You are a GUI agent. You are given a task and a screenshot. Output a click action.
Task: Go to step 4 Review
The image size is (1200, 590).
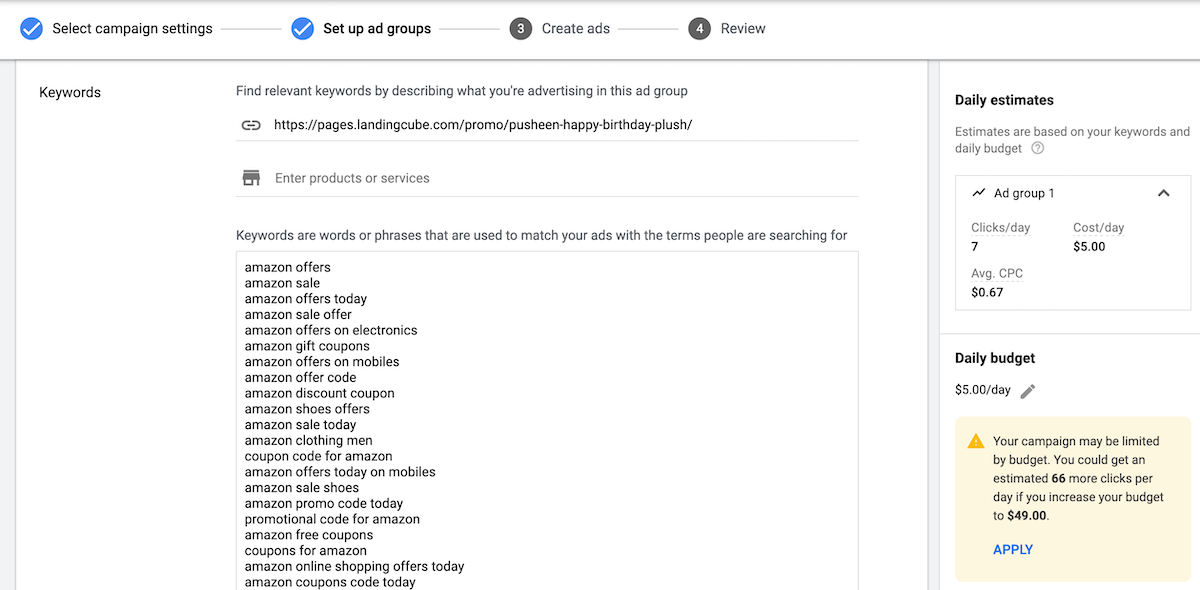pyautogui.click(x=743, y=28)
